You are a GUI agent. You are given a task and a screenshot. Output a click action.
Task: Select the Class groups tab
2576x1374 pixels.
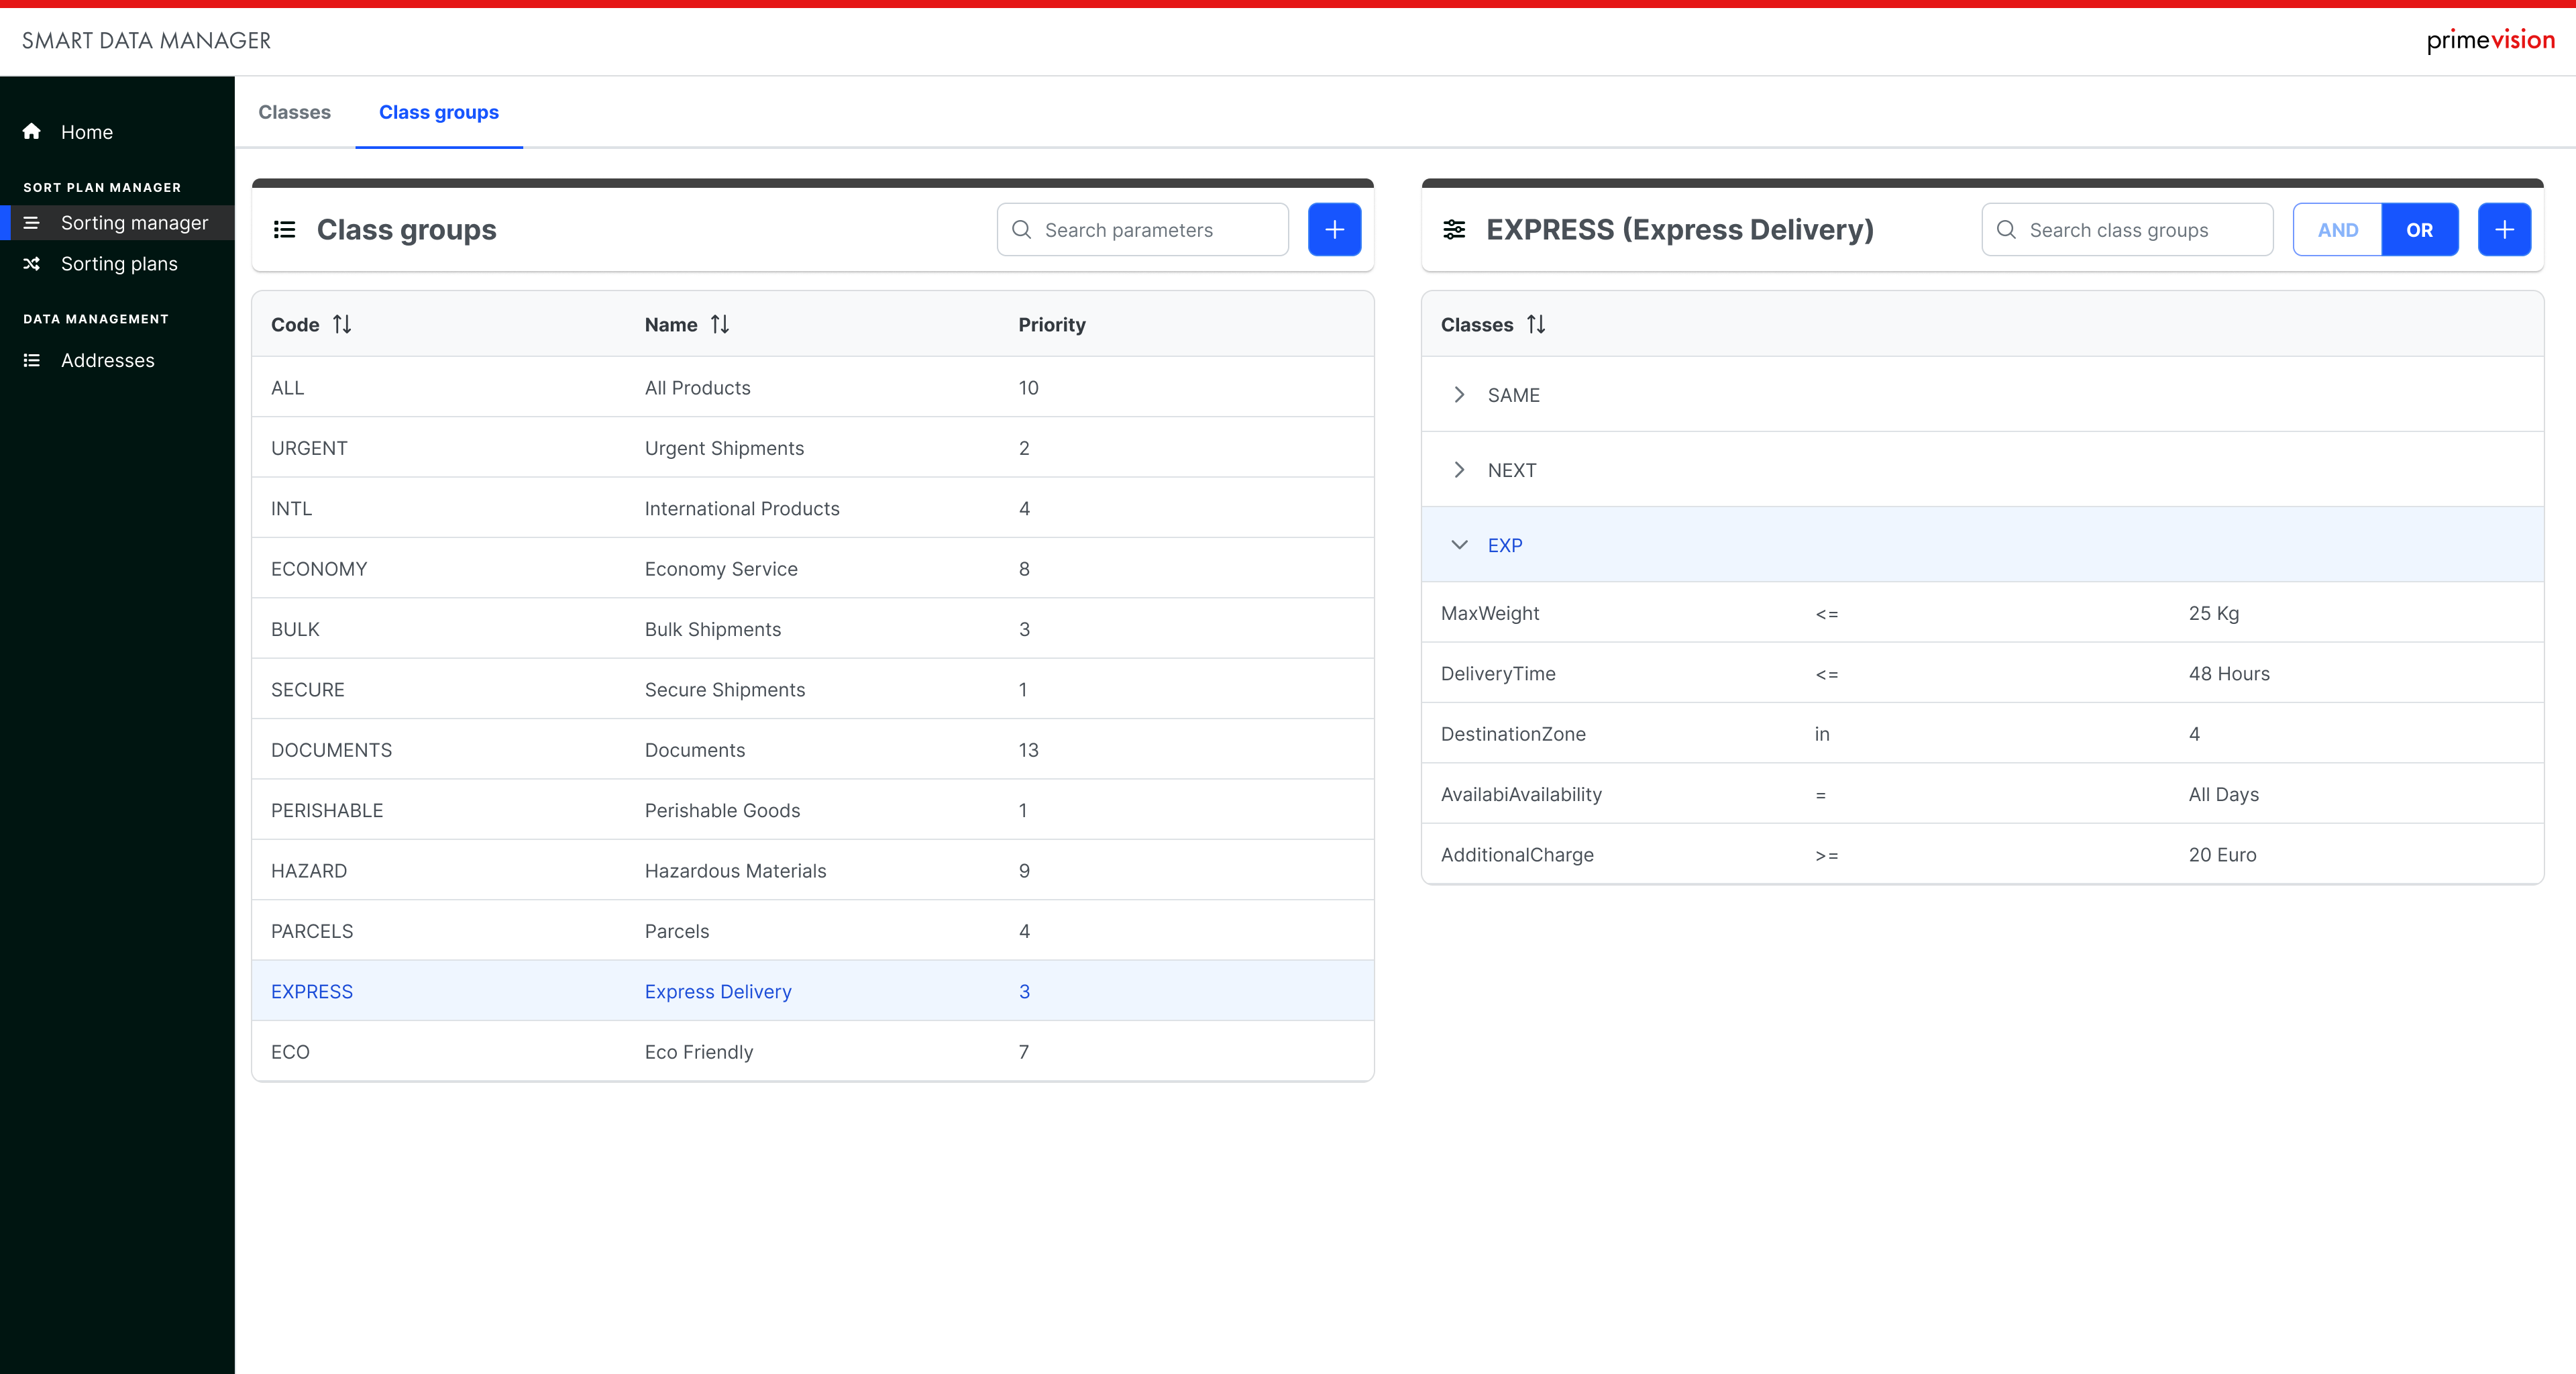438,112
